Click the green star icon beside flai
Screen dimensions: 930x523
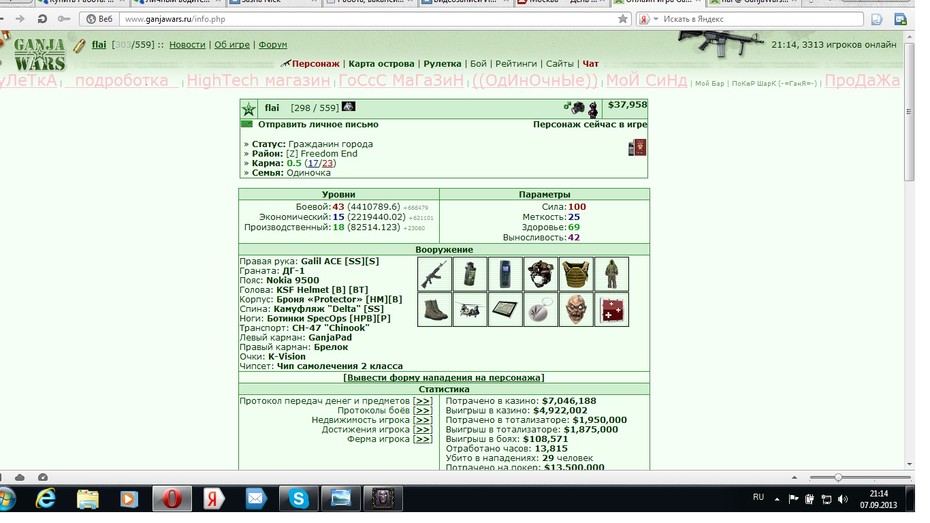click(x=249, y=109)
